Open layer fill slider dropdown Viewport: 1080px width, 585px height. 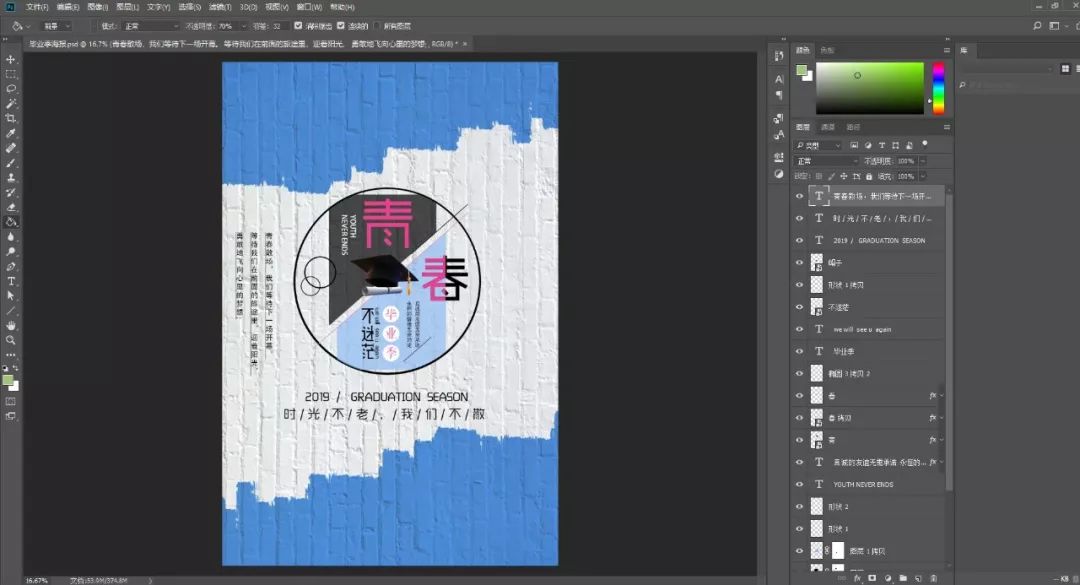point(923,176)
